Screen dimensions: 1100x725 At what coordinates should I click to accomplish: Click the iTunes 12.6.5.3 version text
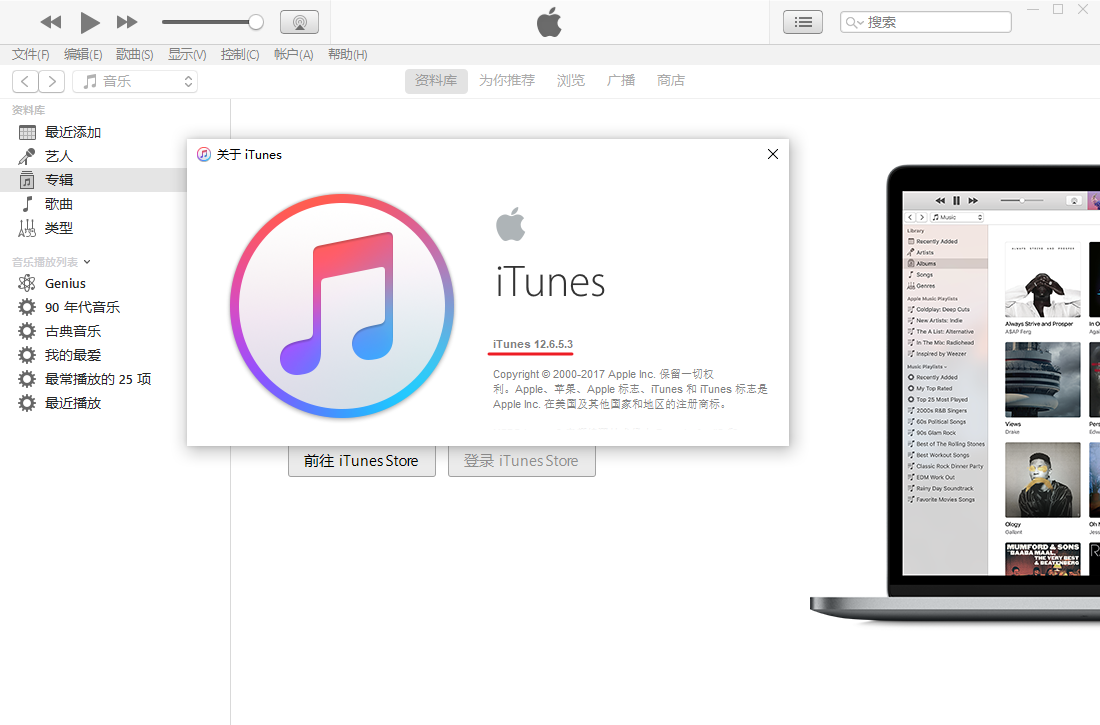click(532, 344)
